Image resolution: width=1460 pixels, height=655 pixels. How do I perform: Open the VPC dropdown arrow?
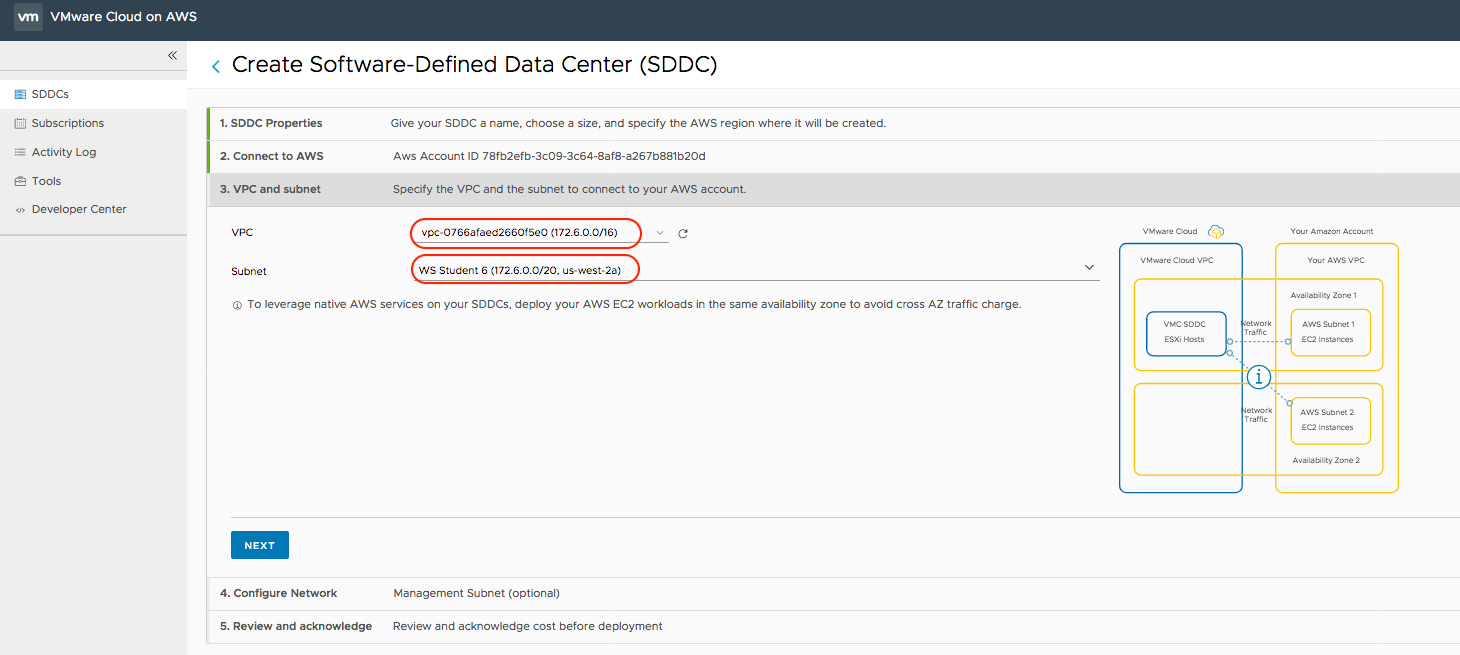[x=659, y=233]
